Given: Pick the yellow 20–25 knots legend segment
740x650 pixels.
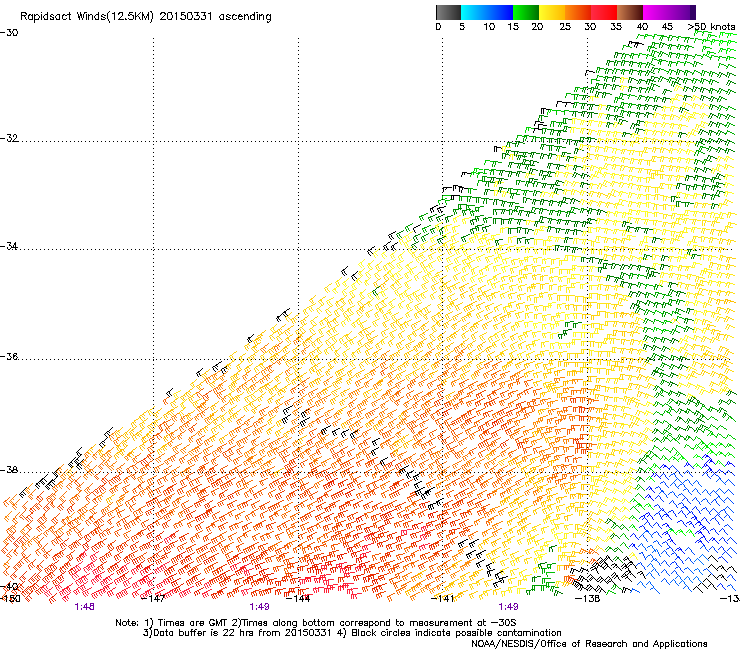Looking at the screenshot, I should (x=552, y=12).
